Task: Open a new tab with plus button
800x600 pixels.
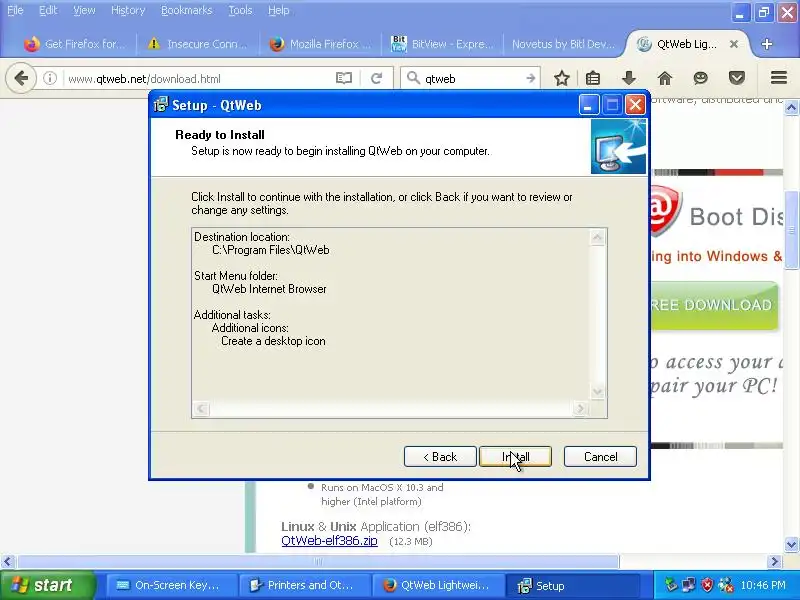Action: pos(766,44)
